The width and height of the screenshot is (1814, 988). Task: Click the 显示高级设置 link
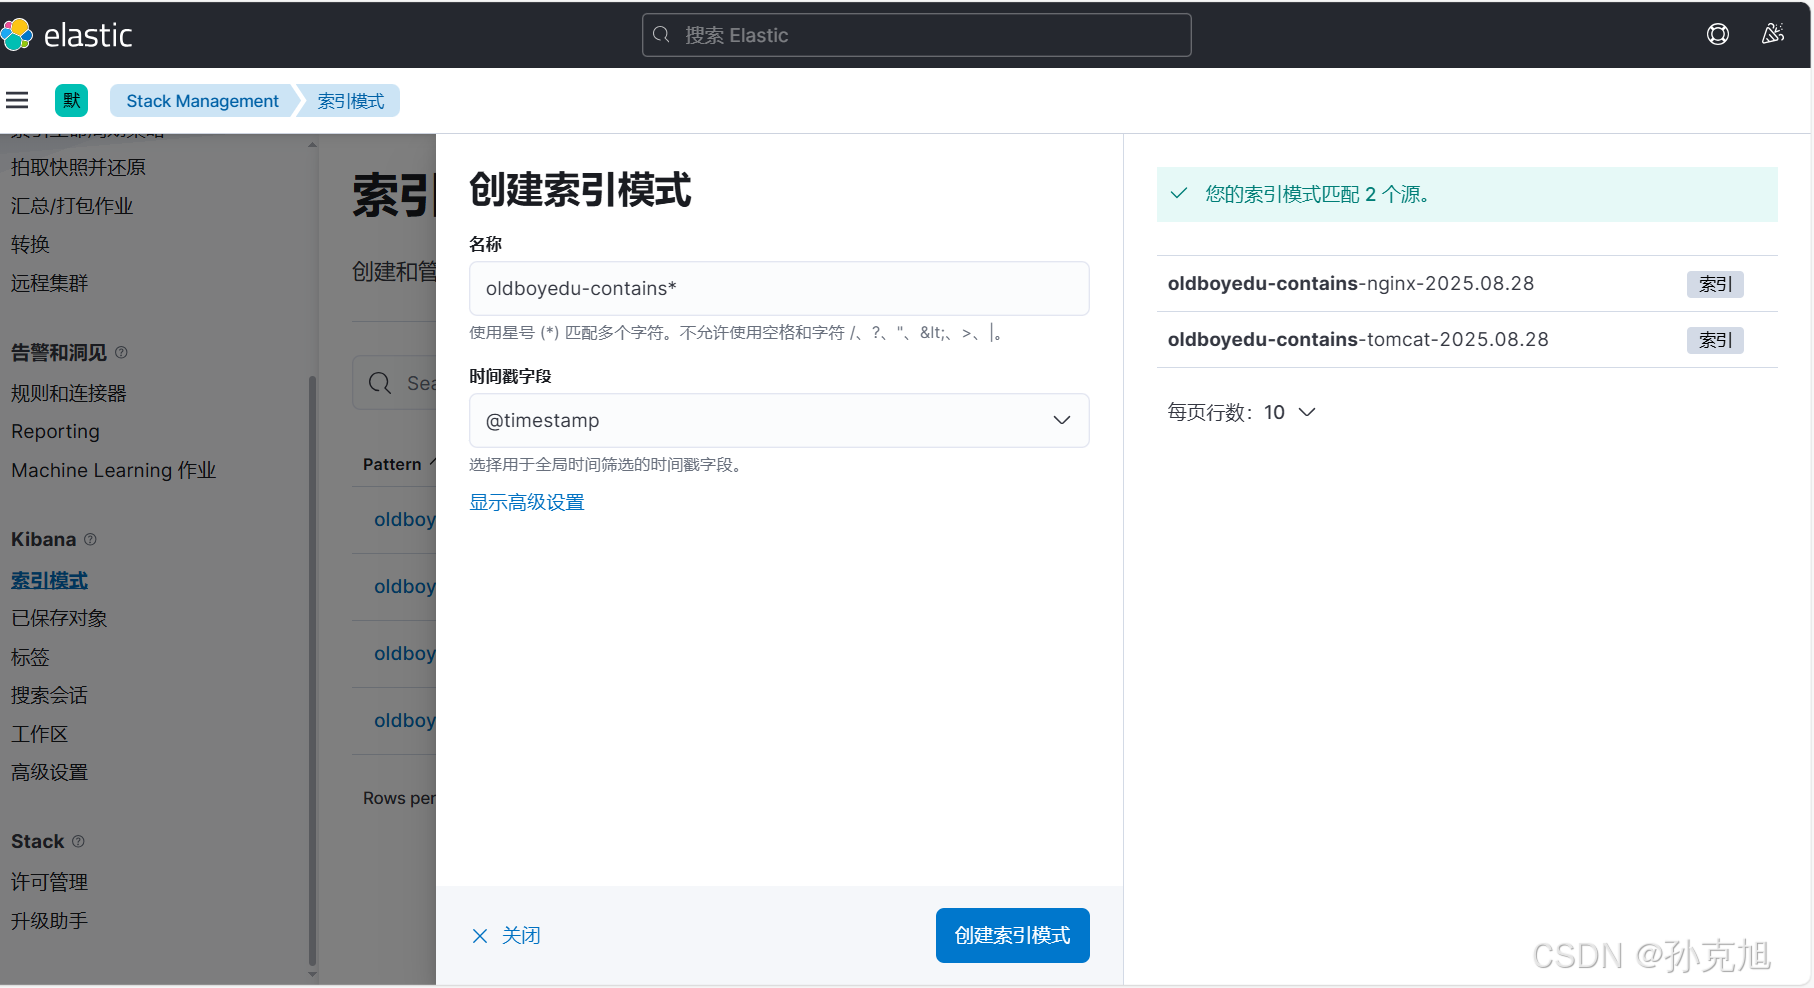pos(527,503)
